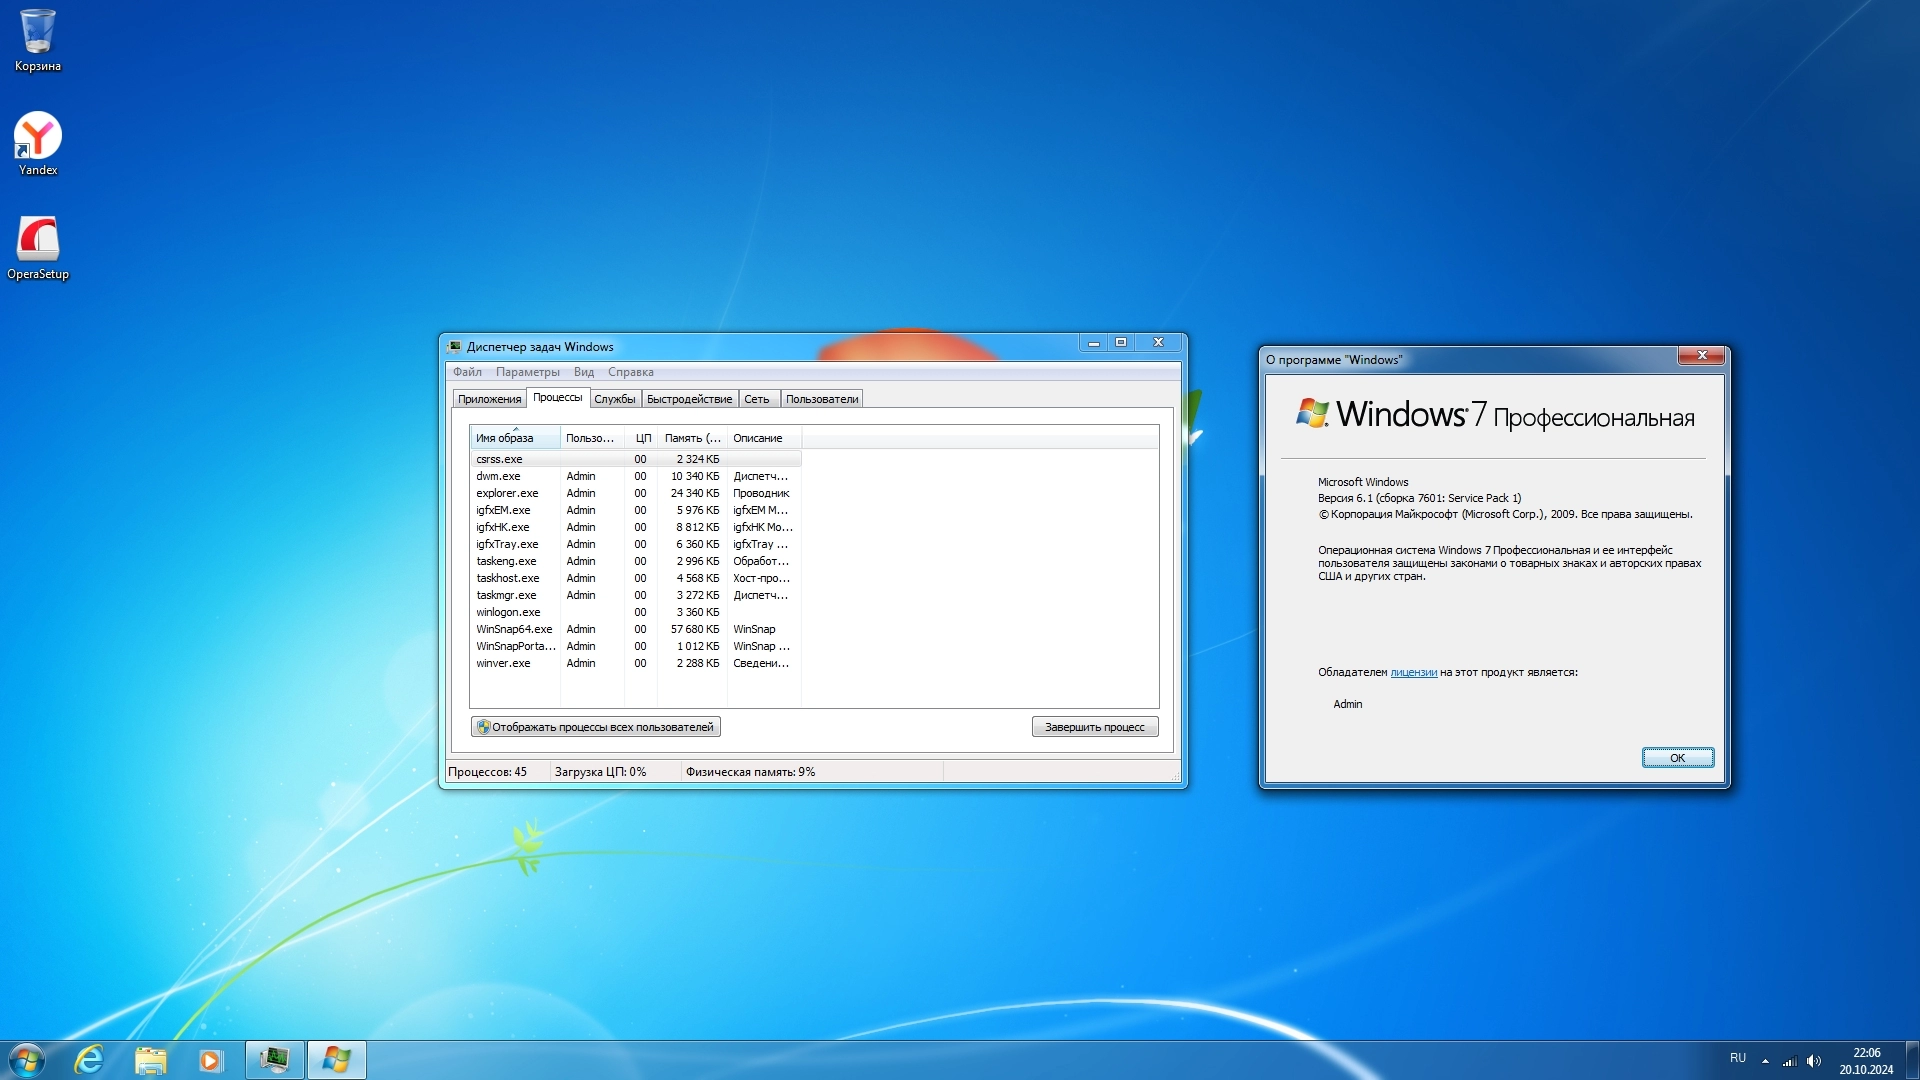Switch to the Быстродействие tab

coord(689,399)
